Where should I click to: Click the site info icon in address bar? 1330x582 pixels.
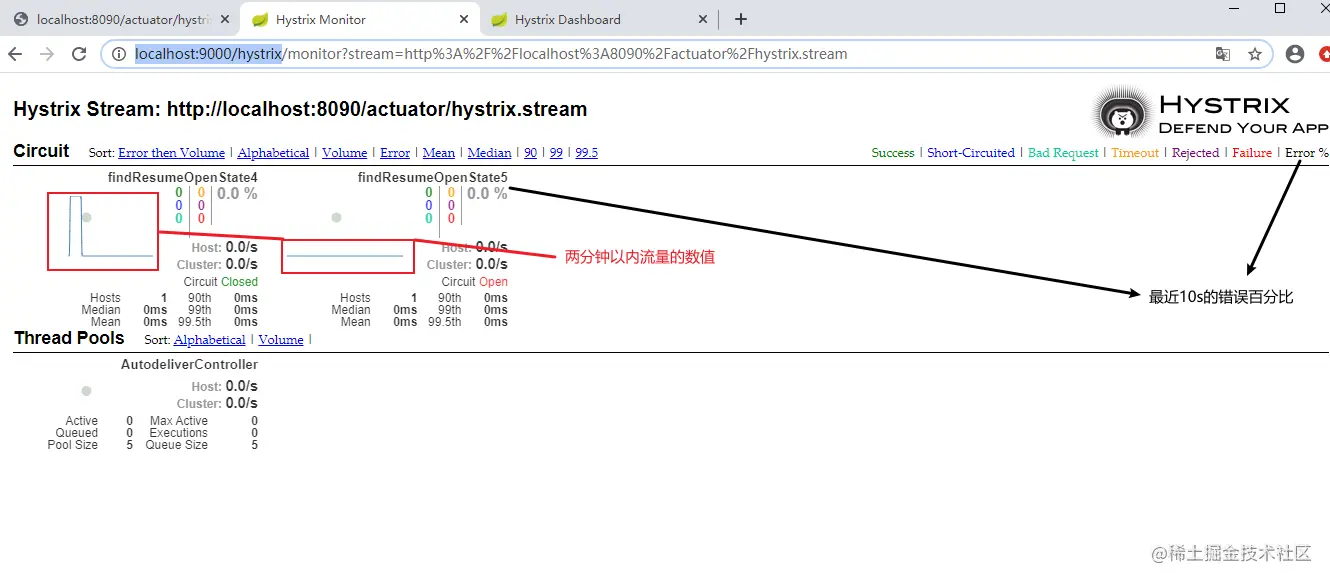tap(119, 54)
